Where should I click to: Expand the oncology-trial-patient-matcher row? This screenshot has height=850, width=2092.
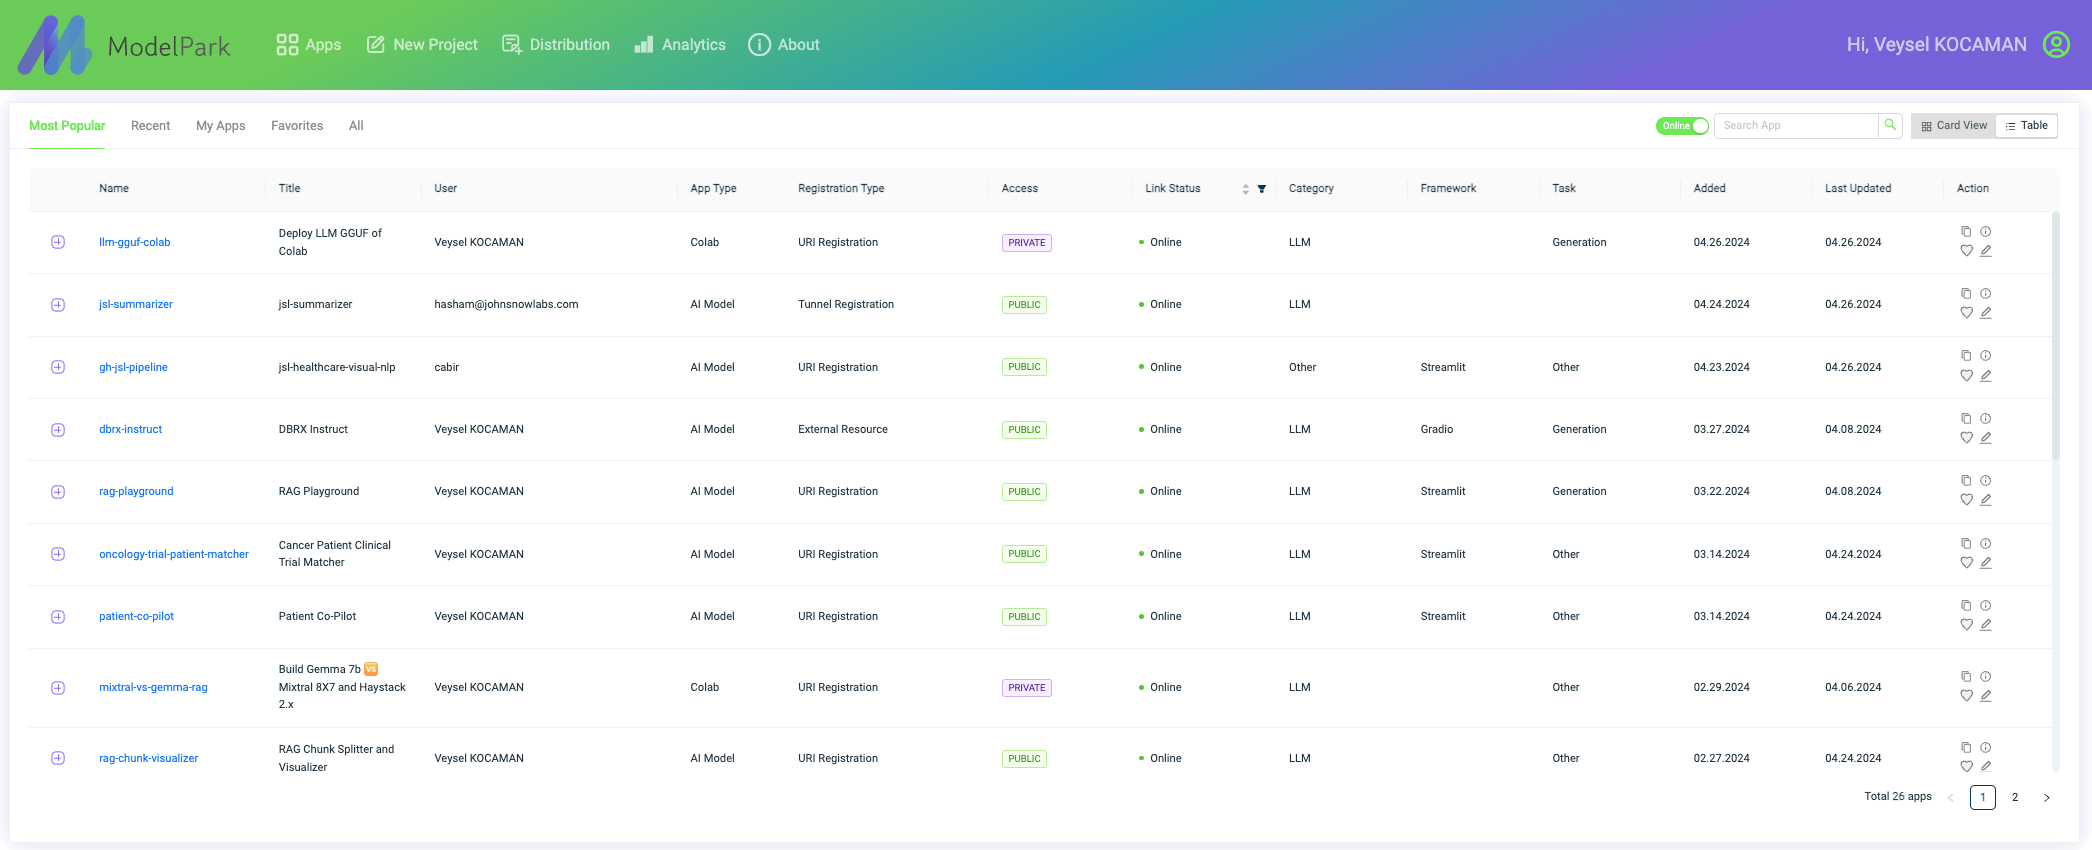tap(58, 554)
